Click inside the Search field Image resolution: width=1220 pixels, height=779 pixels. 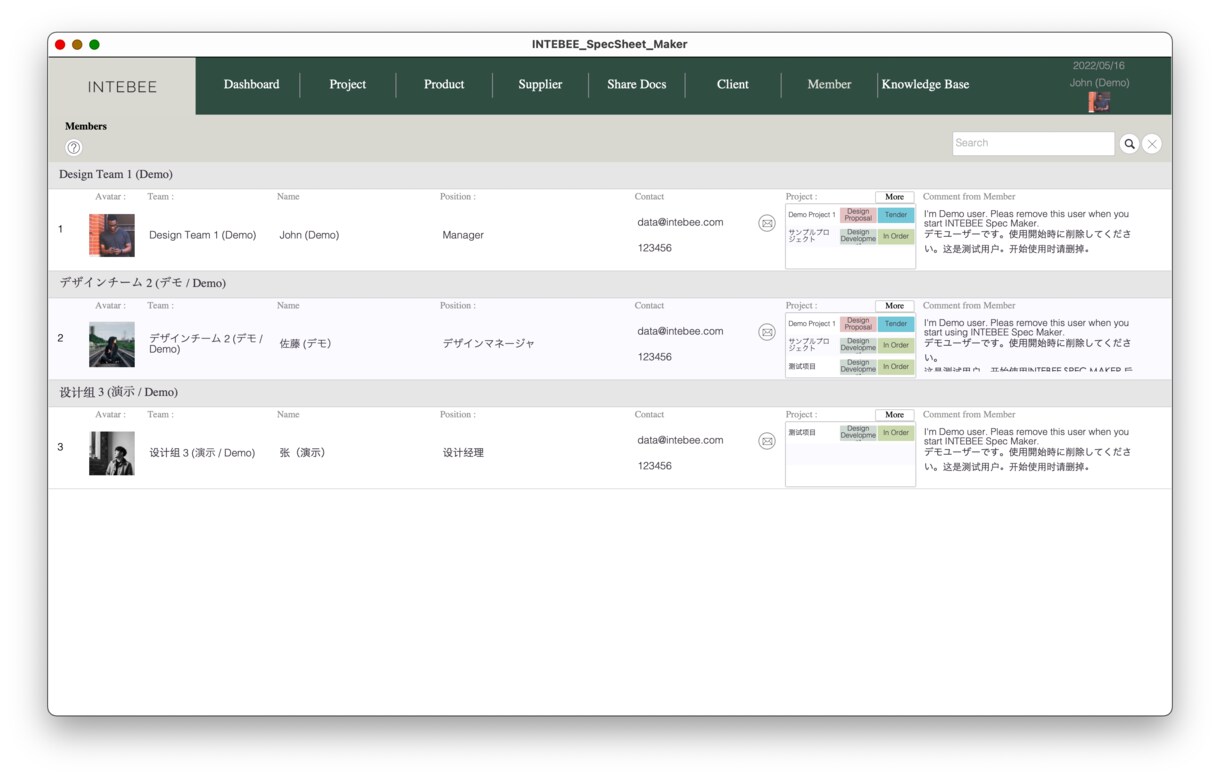(x=1033, y=144)
